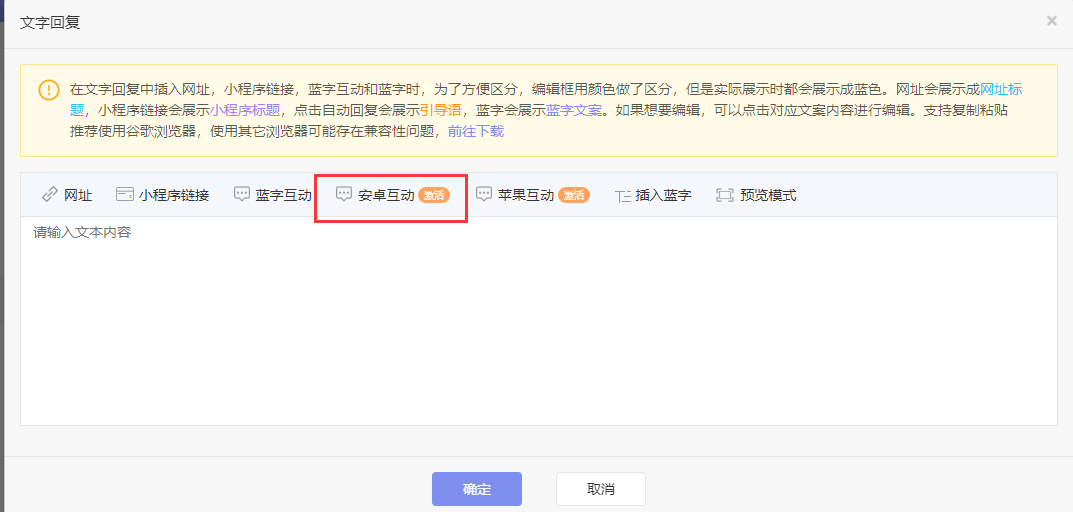Click the orange exclamation info icon

[x=49, y=90]
